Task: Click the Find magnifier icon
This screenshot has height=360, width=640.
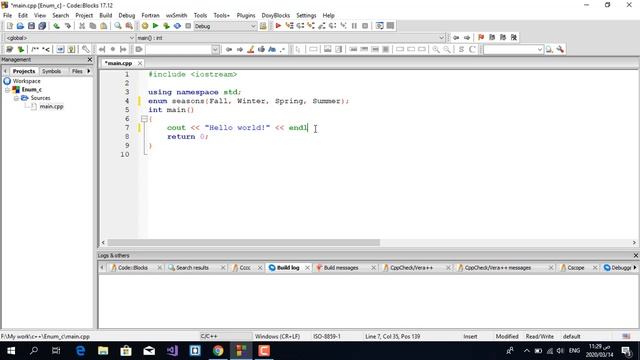Action: pyautogui.click(x=118, y=26)
